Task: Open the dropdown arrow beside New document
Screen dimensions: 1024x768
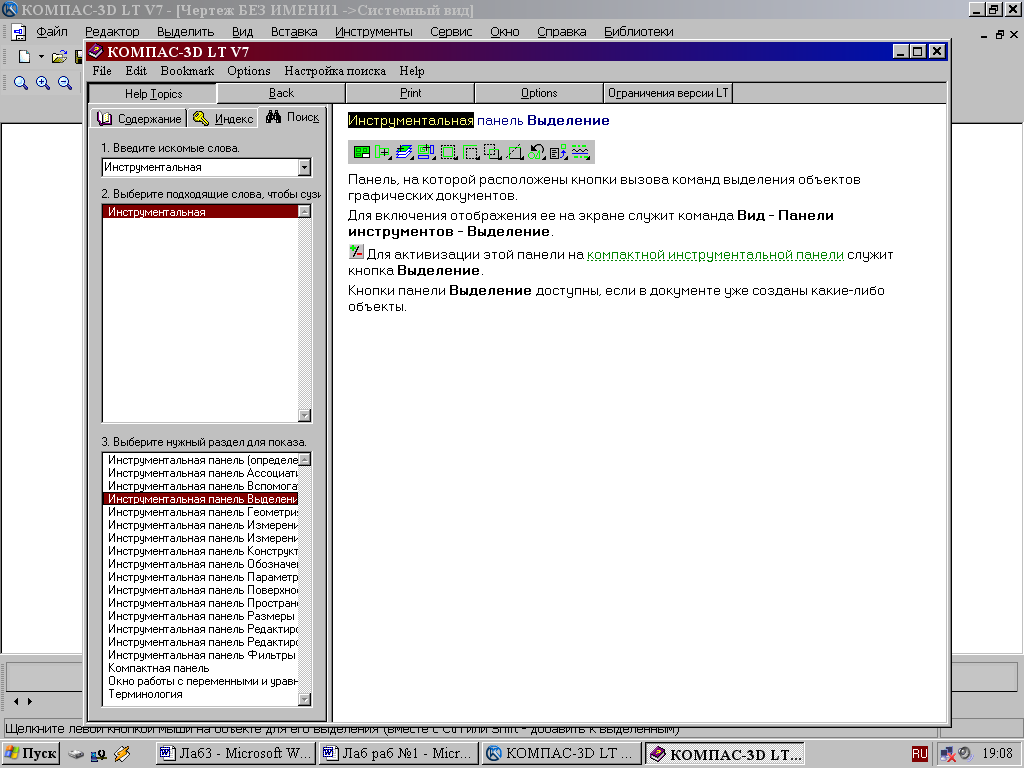Action: click(41, 57)
